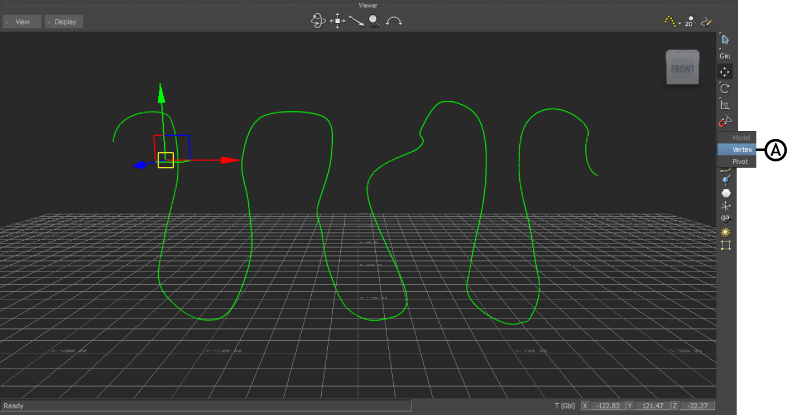Image resolution: width=787 pixels, height=415 pixels.
Task: Open the Display dropdown menu
Action: tap(64, 22)
